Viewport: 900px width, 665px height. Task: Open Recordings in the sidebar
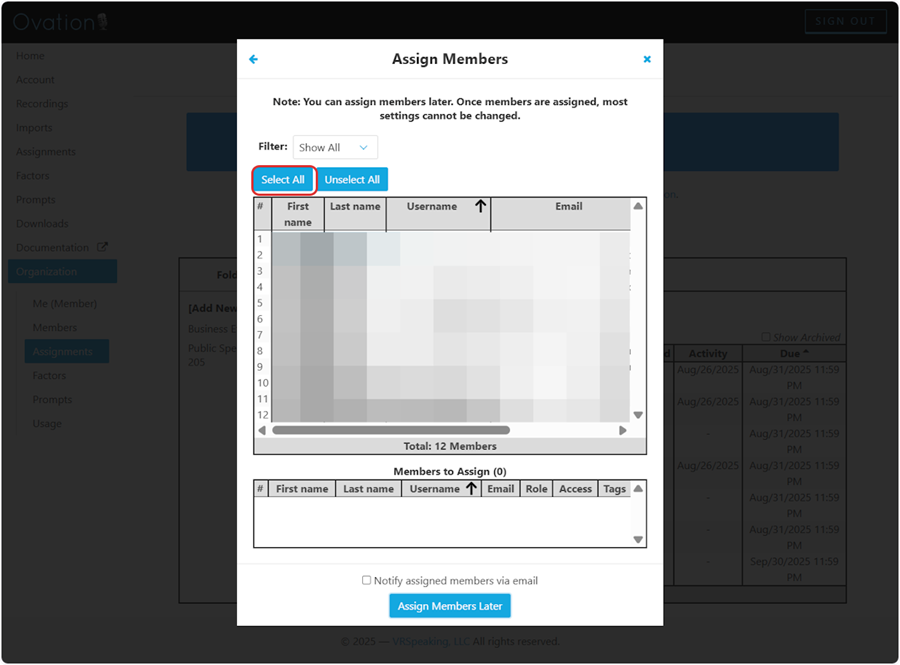tap(42, 104)
